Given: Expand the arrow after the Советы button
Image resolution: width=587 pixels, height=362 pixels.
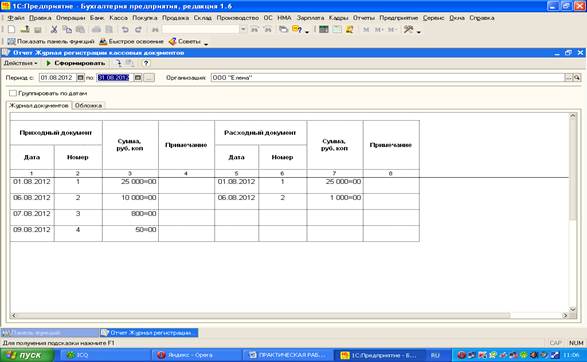Looking at the screenshot, I should 206,43.
